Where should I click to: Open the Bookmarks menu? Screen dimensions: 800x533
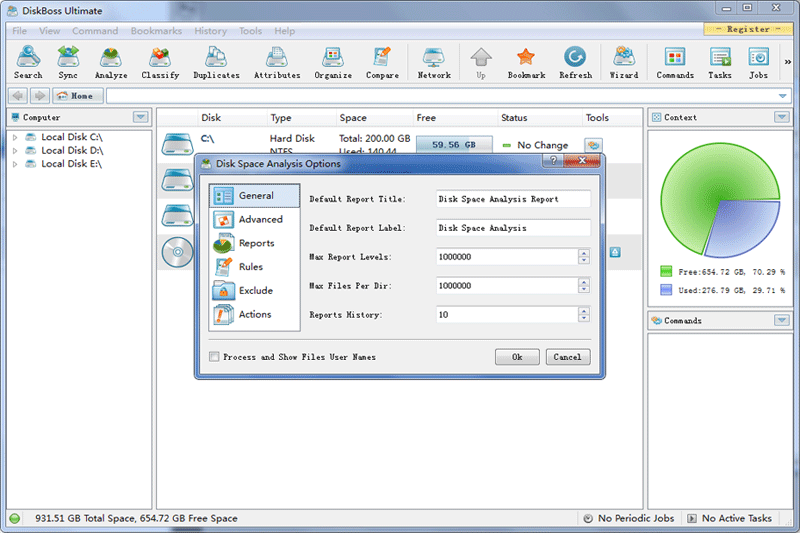point(156,31)
